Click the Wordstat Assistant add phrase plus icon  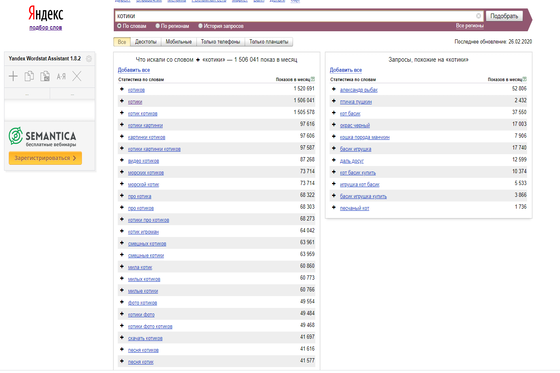pyautogui.click(x=13, y=76)
